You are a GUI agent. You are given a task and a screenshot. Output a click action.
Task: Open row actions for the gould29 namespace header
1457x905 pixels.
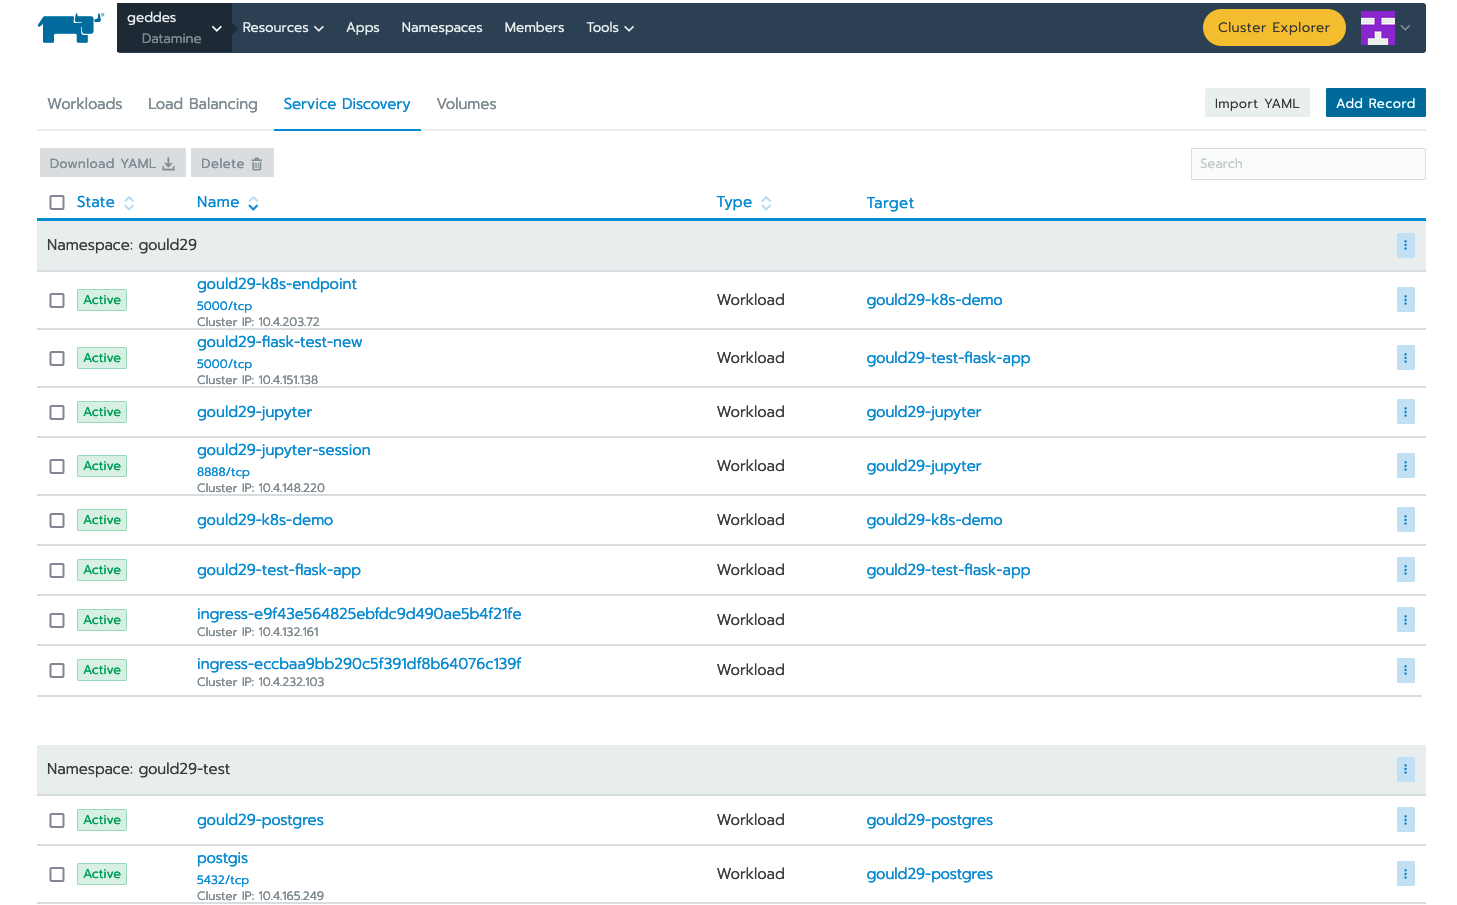(x=1406, y=245)
